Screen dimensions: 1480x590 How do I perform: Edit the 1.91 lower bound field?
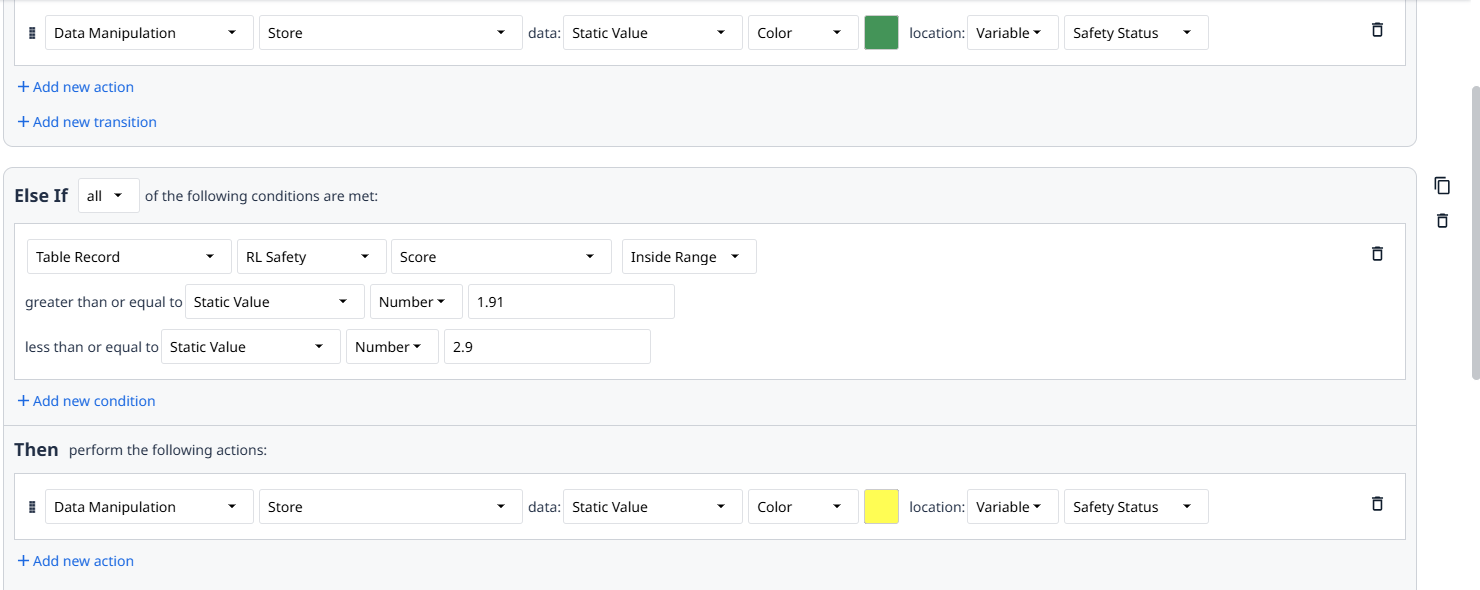click(x=571, y=302)
